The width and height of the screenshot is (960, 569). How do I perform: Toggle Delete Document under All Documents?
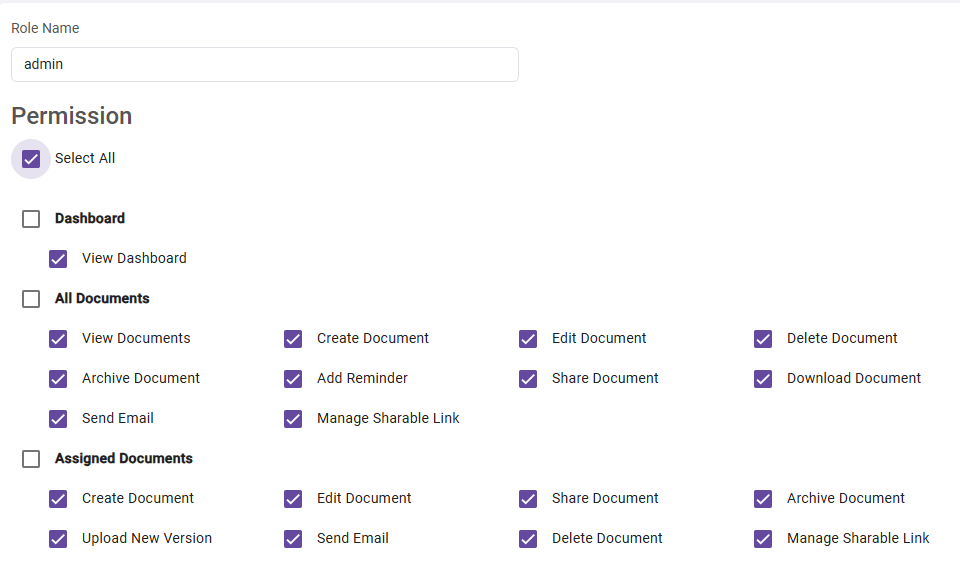point(763,339)
